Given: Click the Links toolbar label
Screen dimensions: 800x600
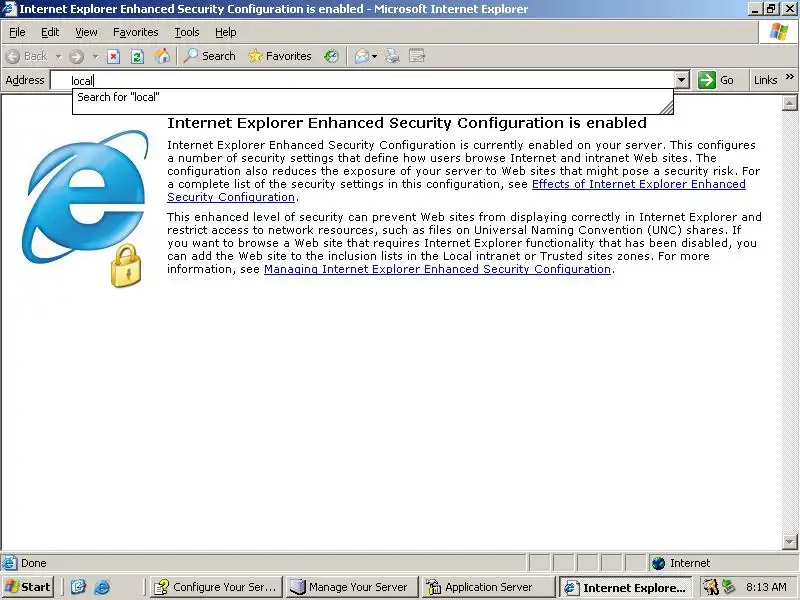Looking at the screenshot, I should pyautogui.click(x=765, y=80).
